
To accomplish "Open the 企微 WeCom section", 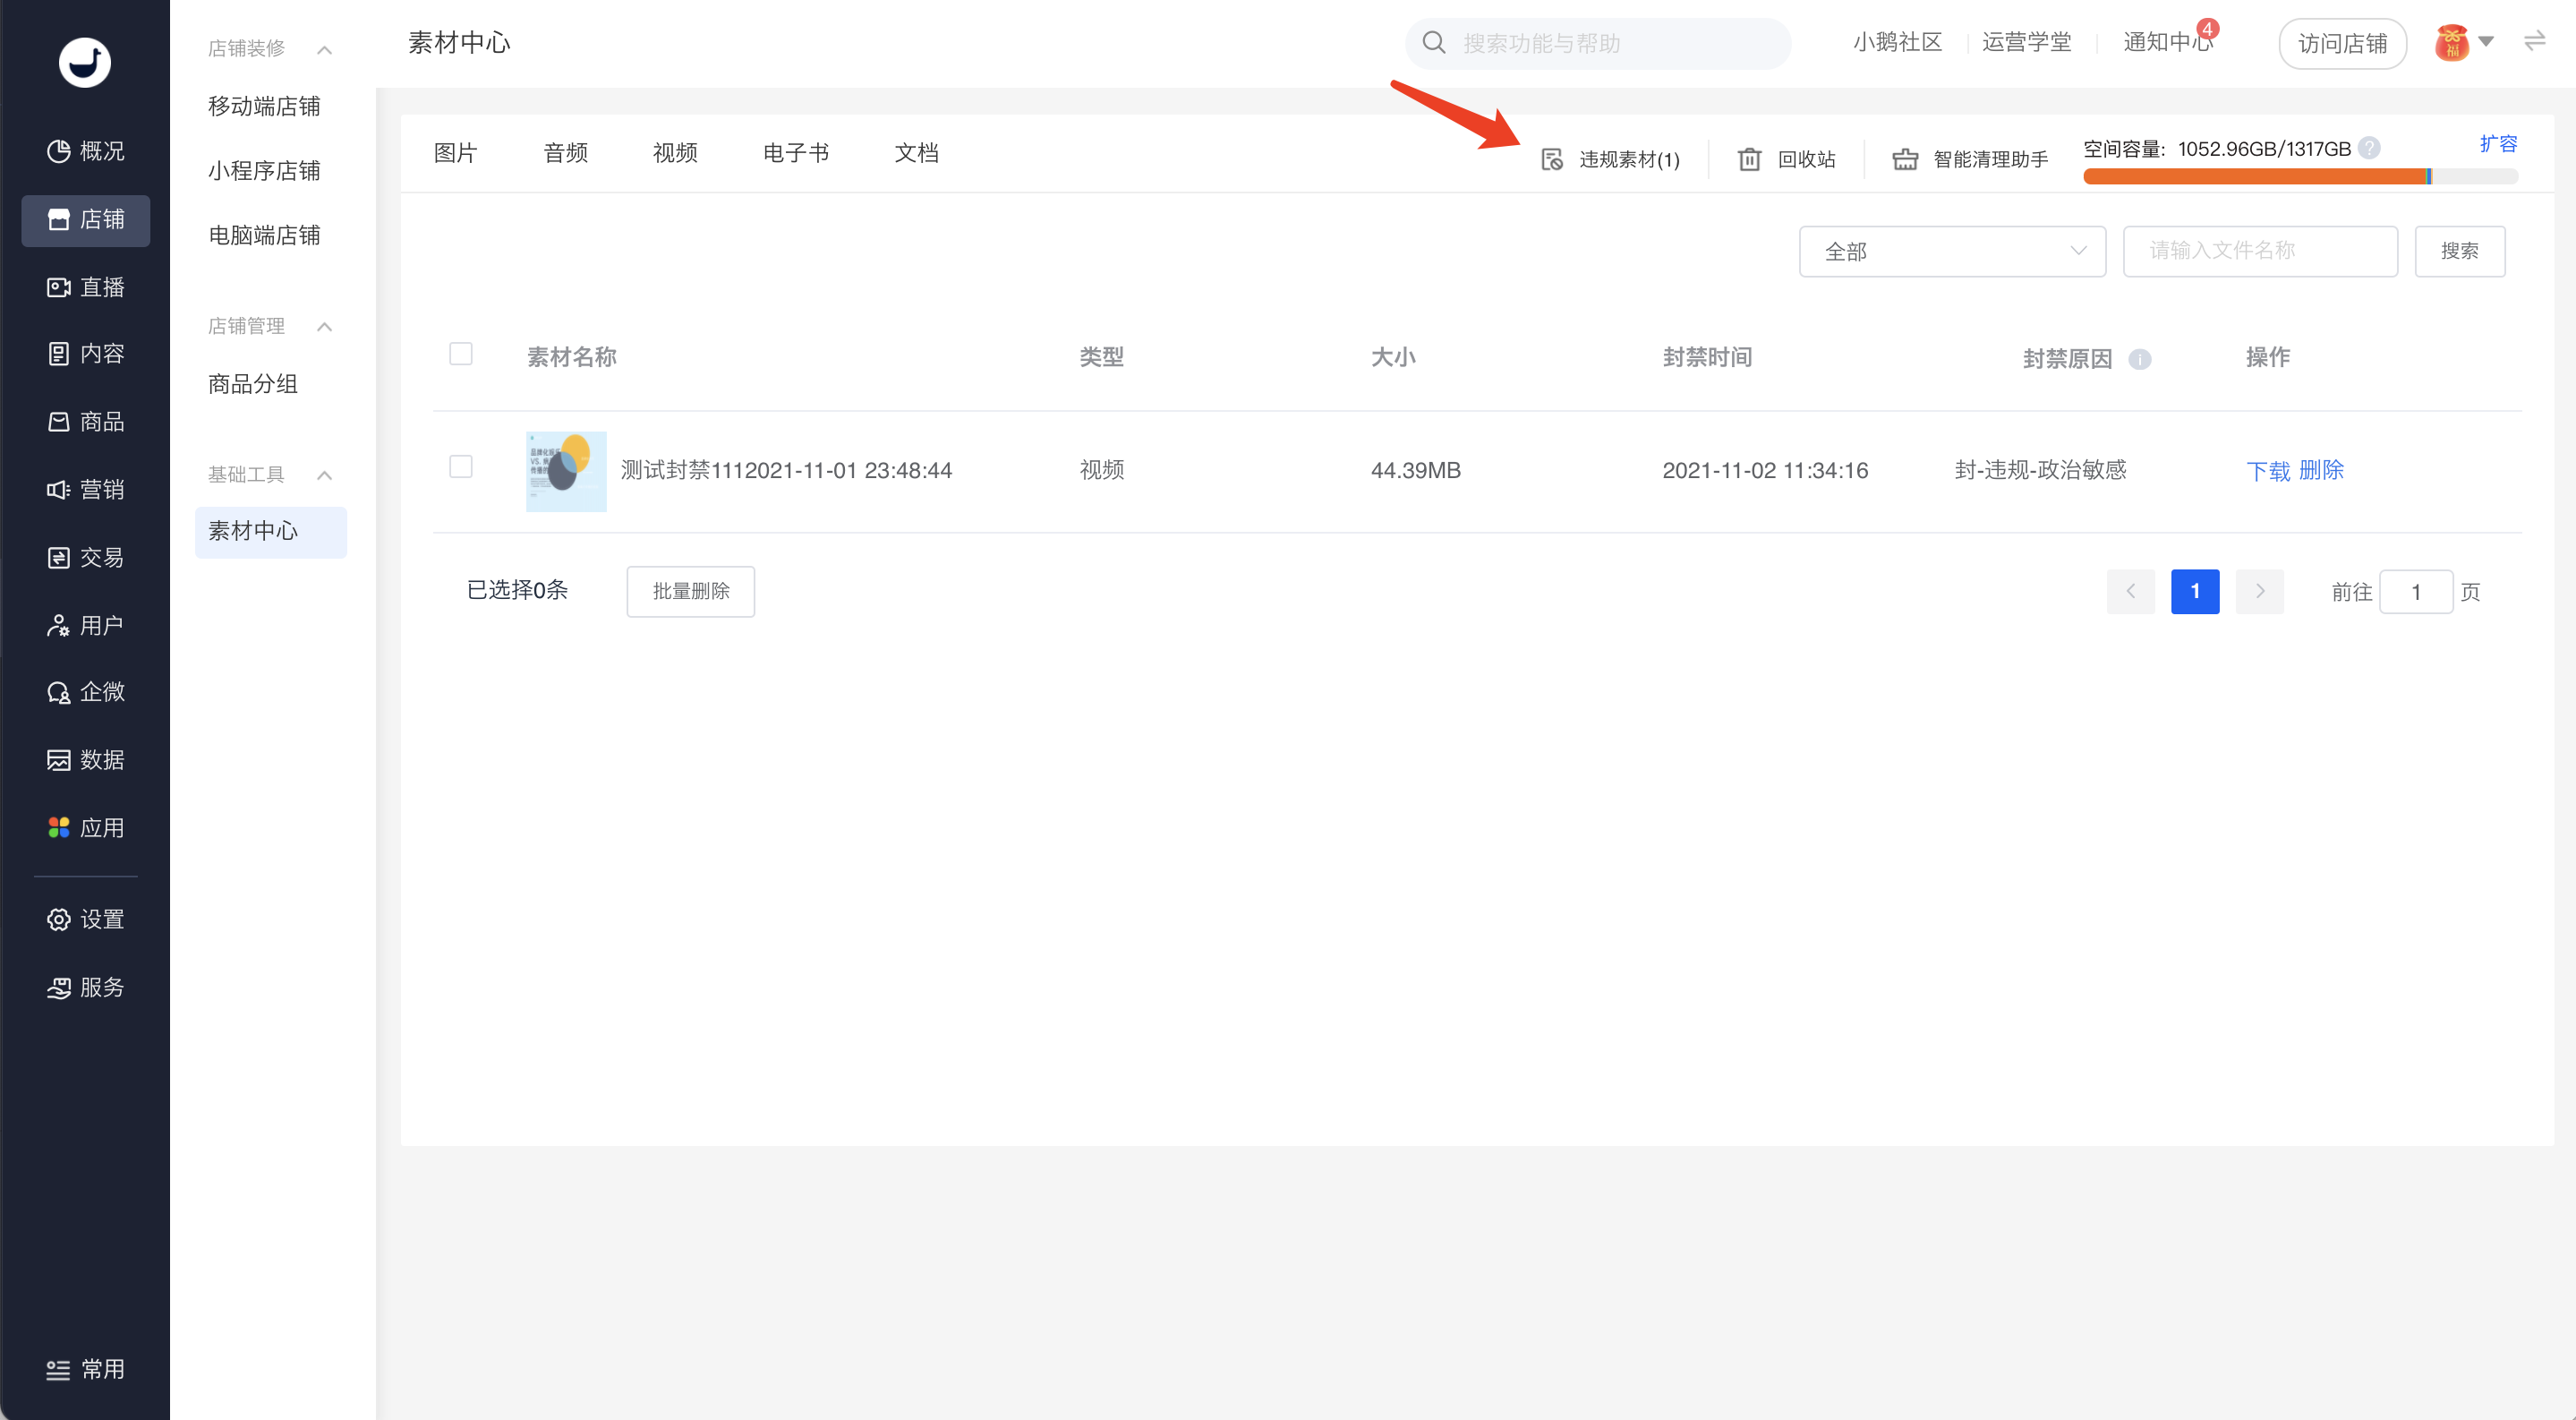I will [86, 692].
